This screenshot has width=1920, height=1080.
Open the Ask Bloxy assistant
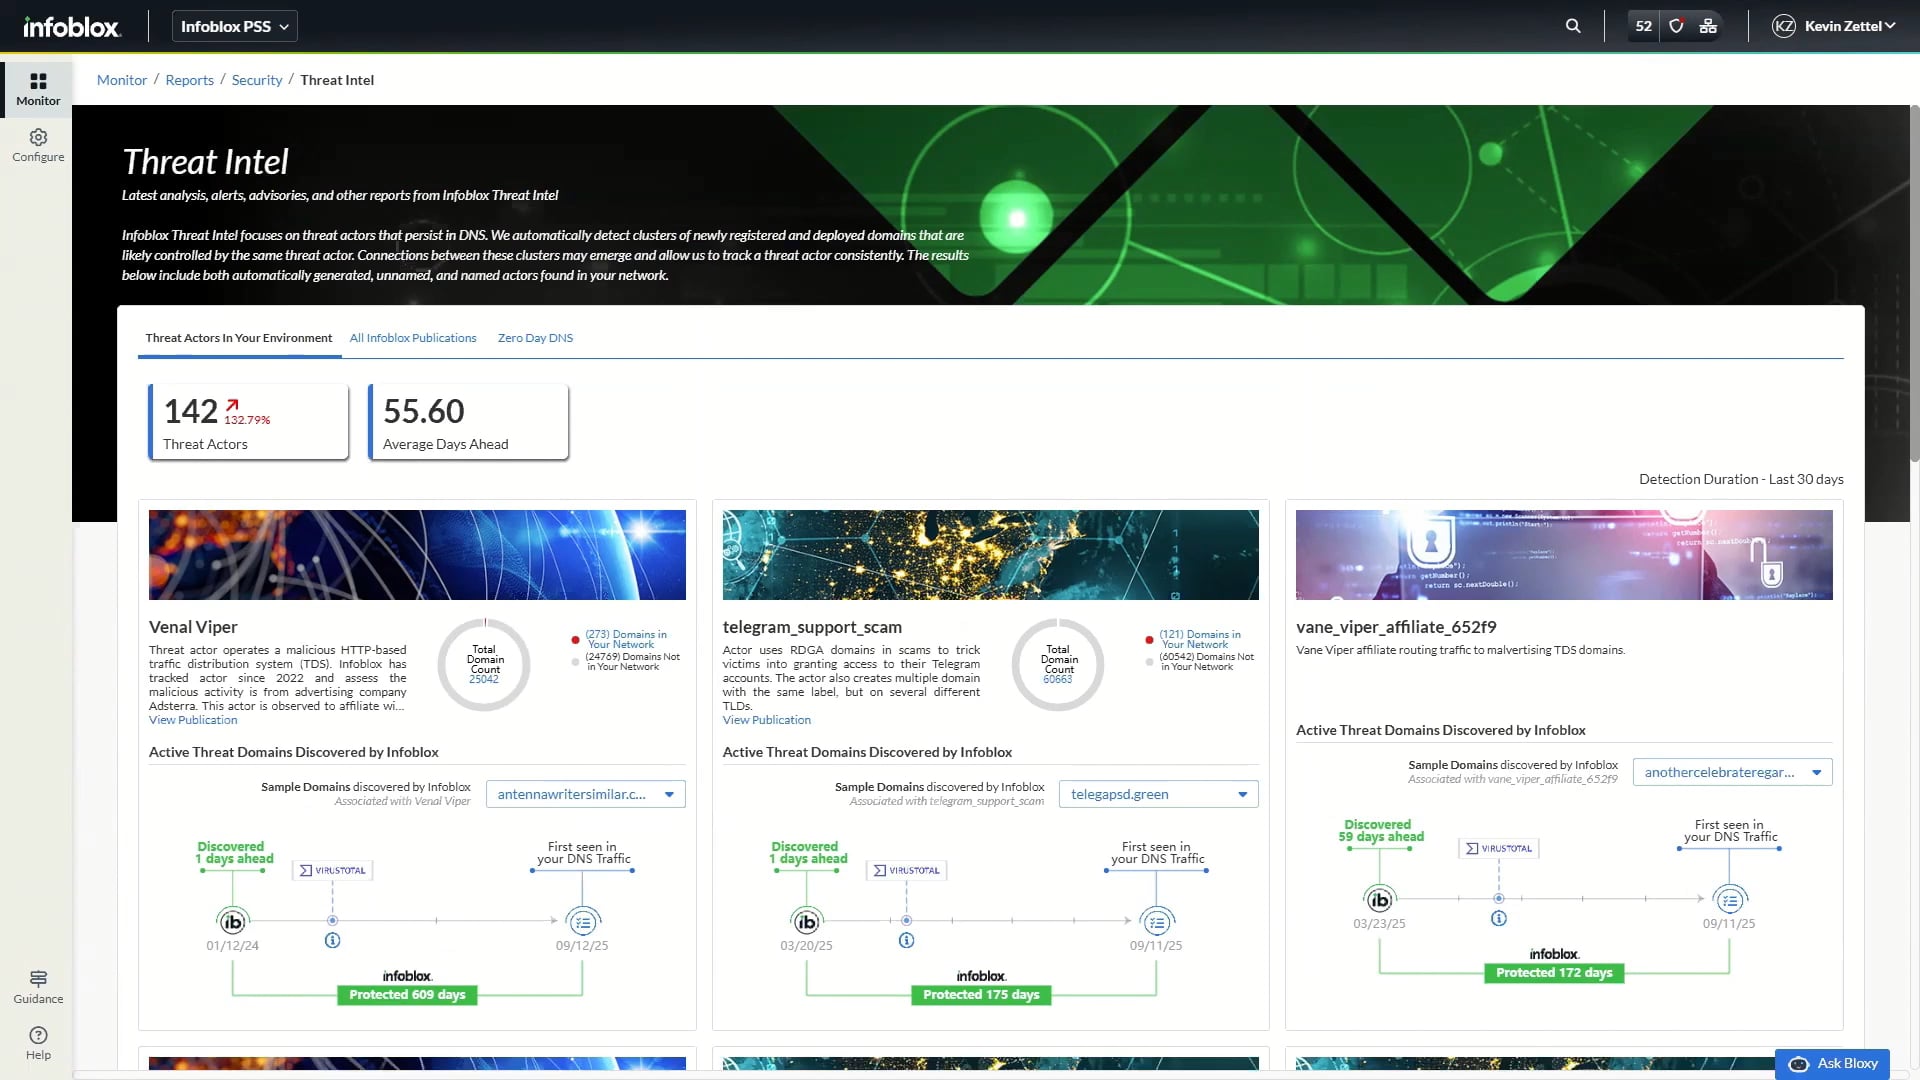pyautogui.click(x=1833, y=1064)
